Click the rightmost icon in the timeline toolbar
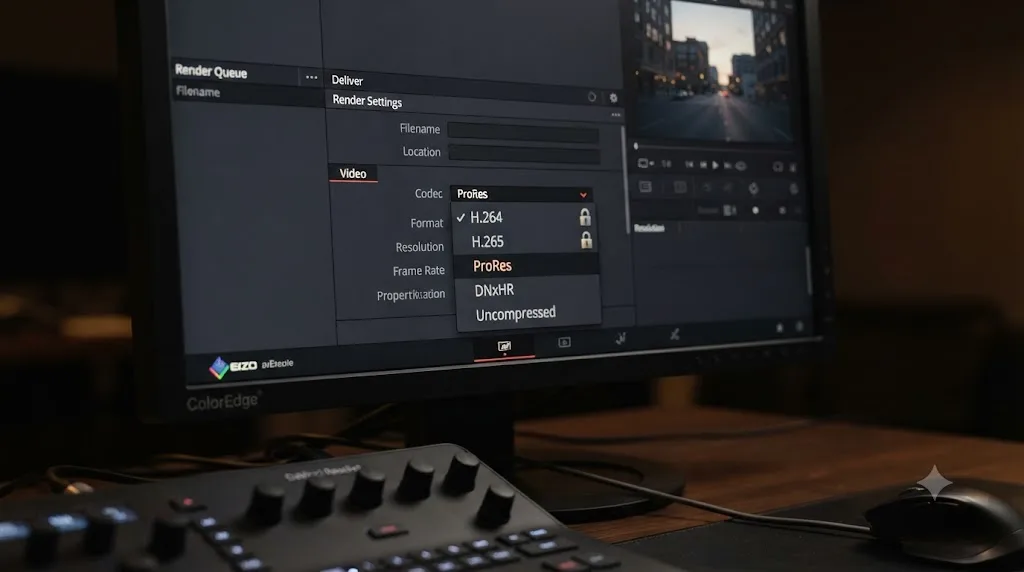Screen dimensions: 1024x572 pos(793,189)
